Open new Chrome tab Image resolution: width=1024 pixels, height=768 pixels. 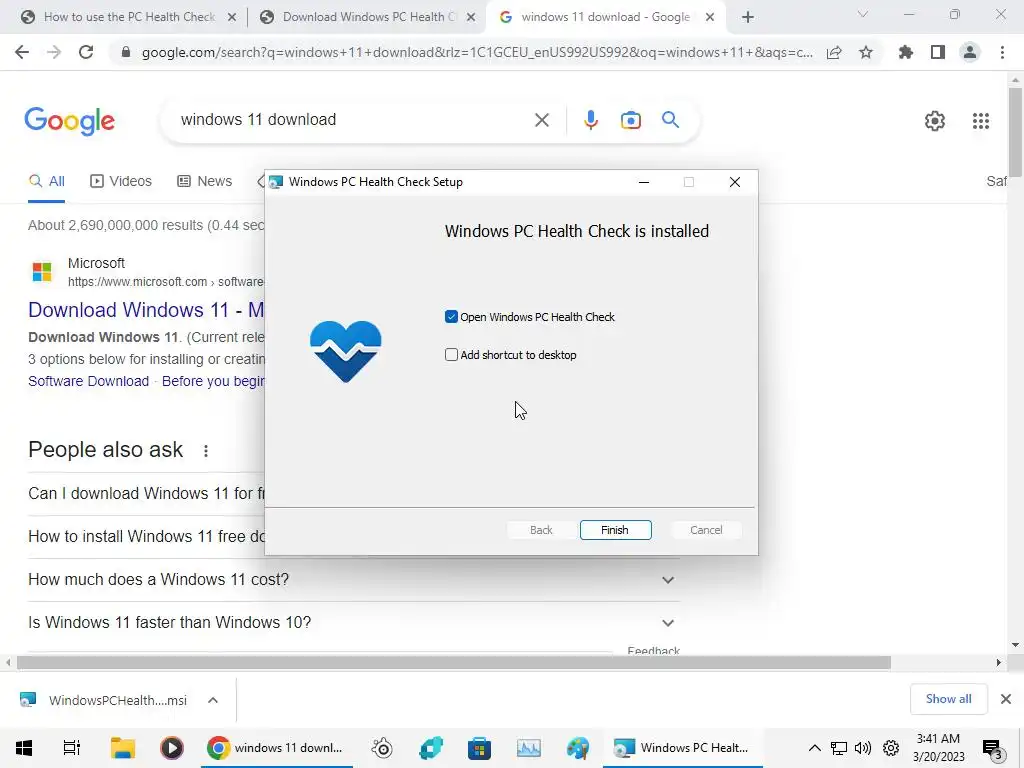748,17
